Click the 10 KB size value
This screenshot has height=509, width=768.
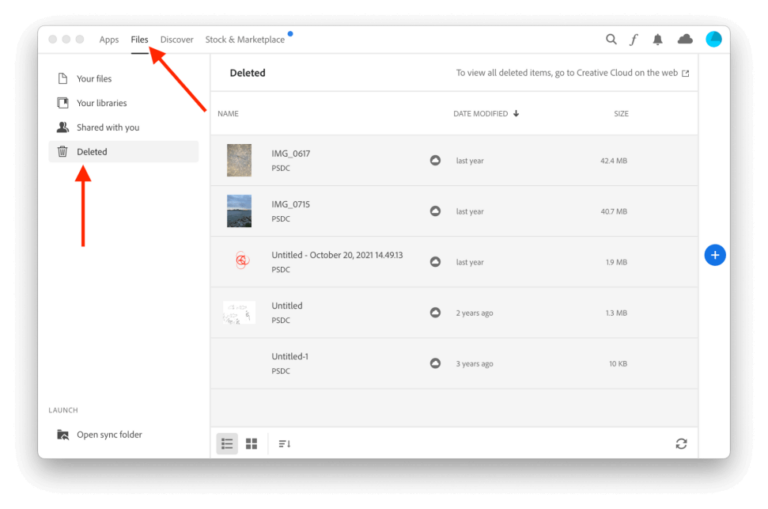pyautogui.click(x=618, y=364)
